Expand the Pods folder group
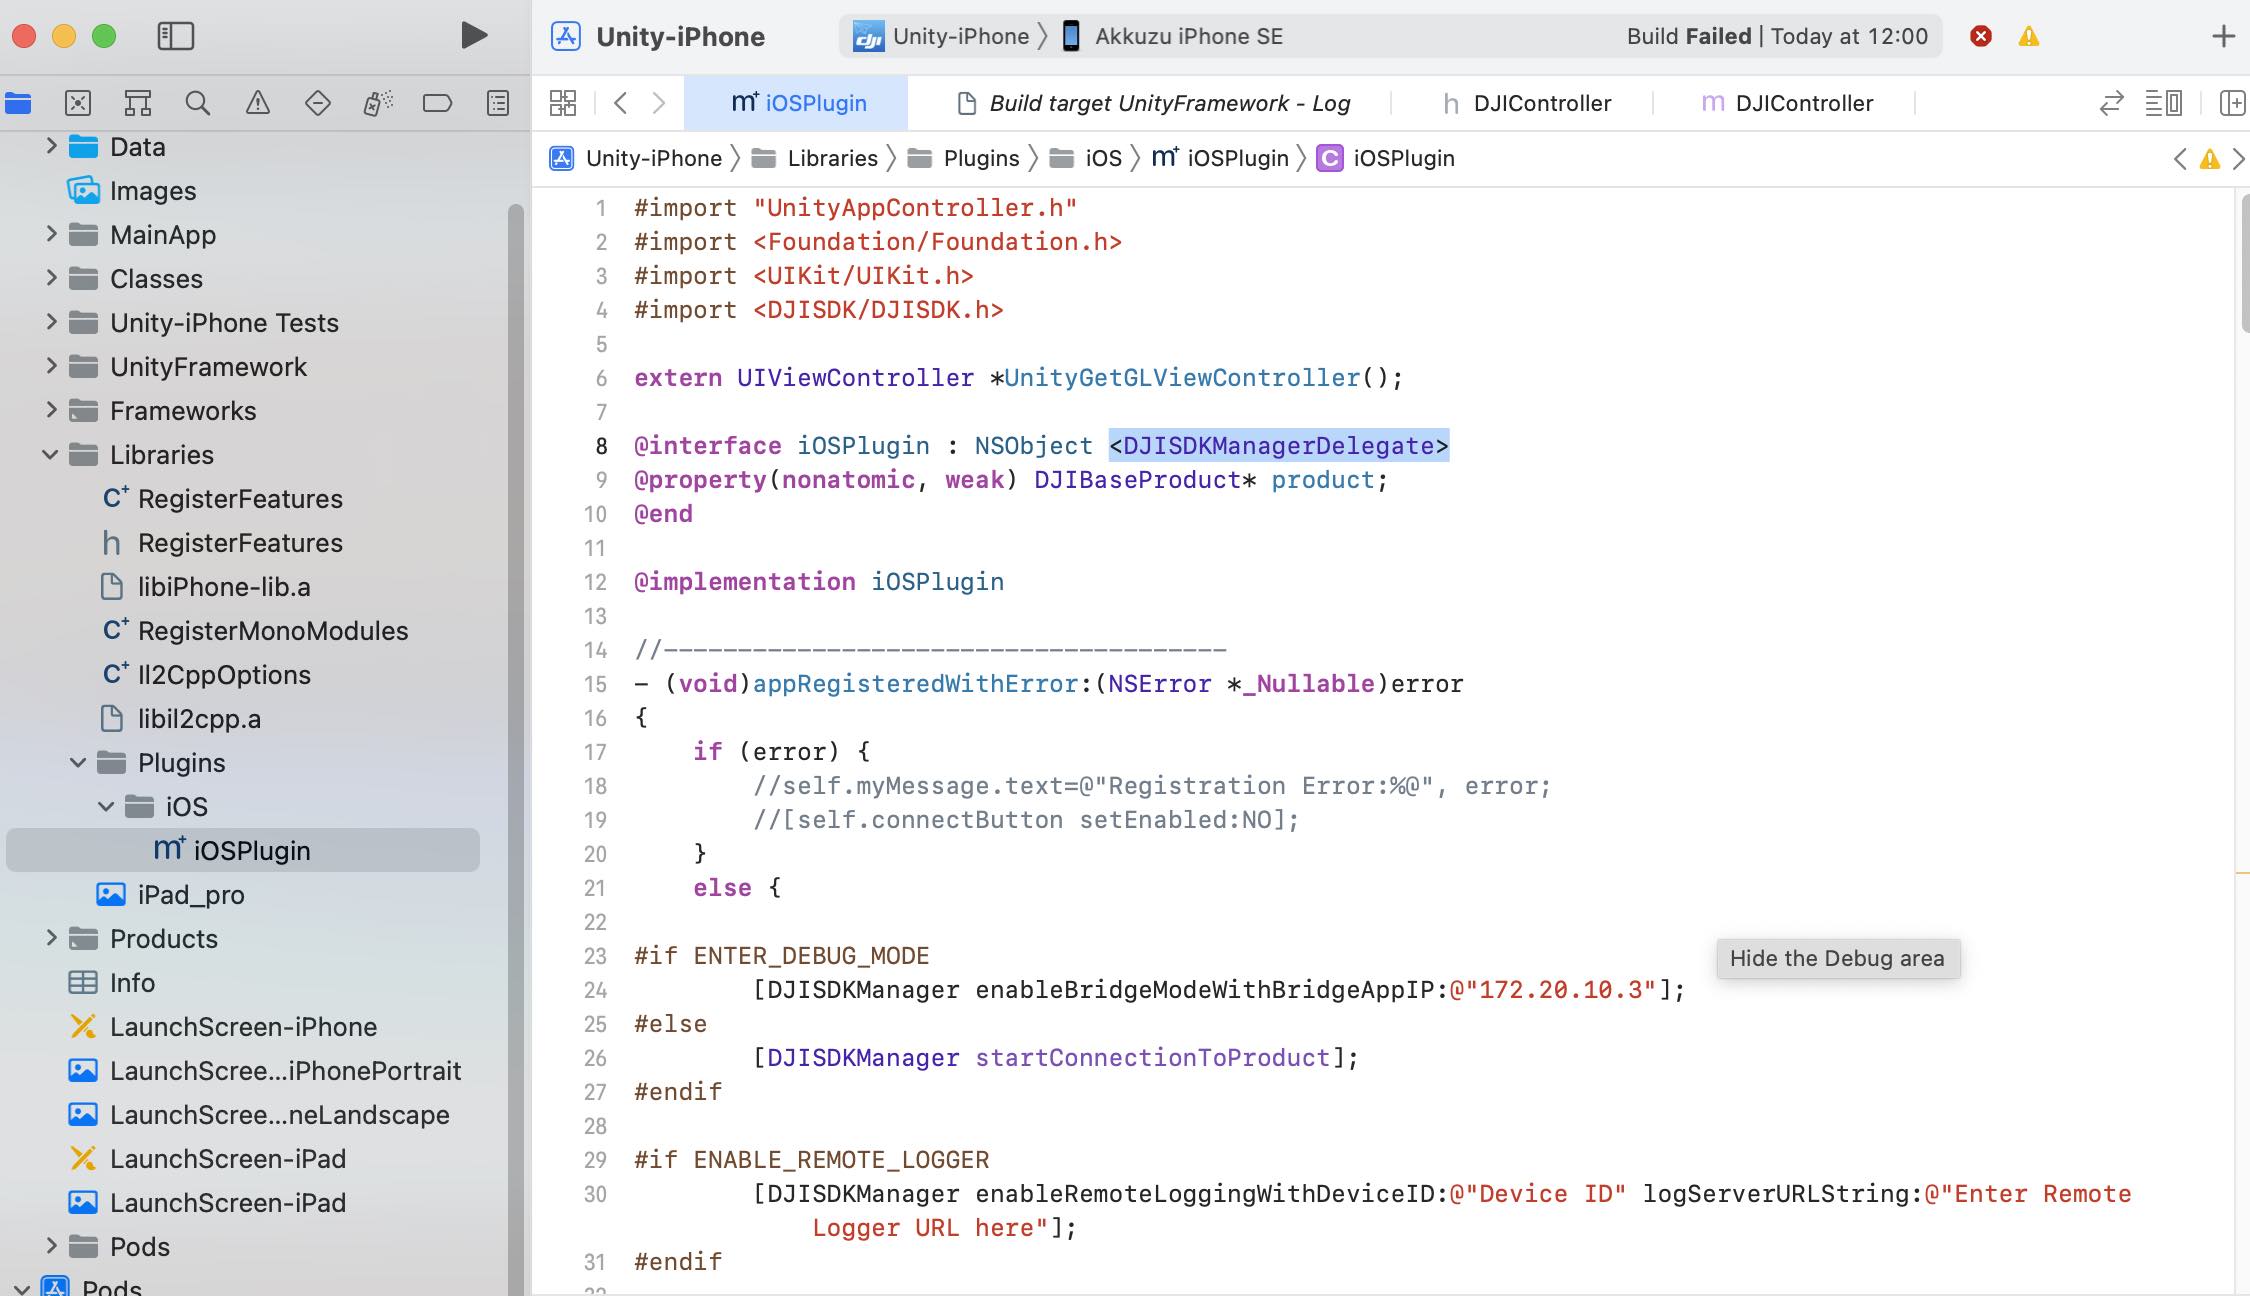This screenshot has height=1296, width=2250. point(51,1246)
